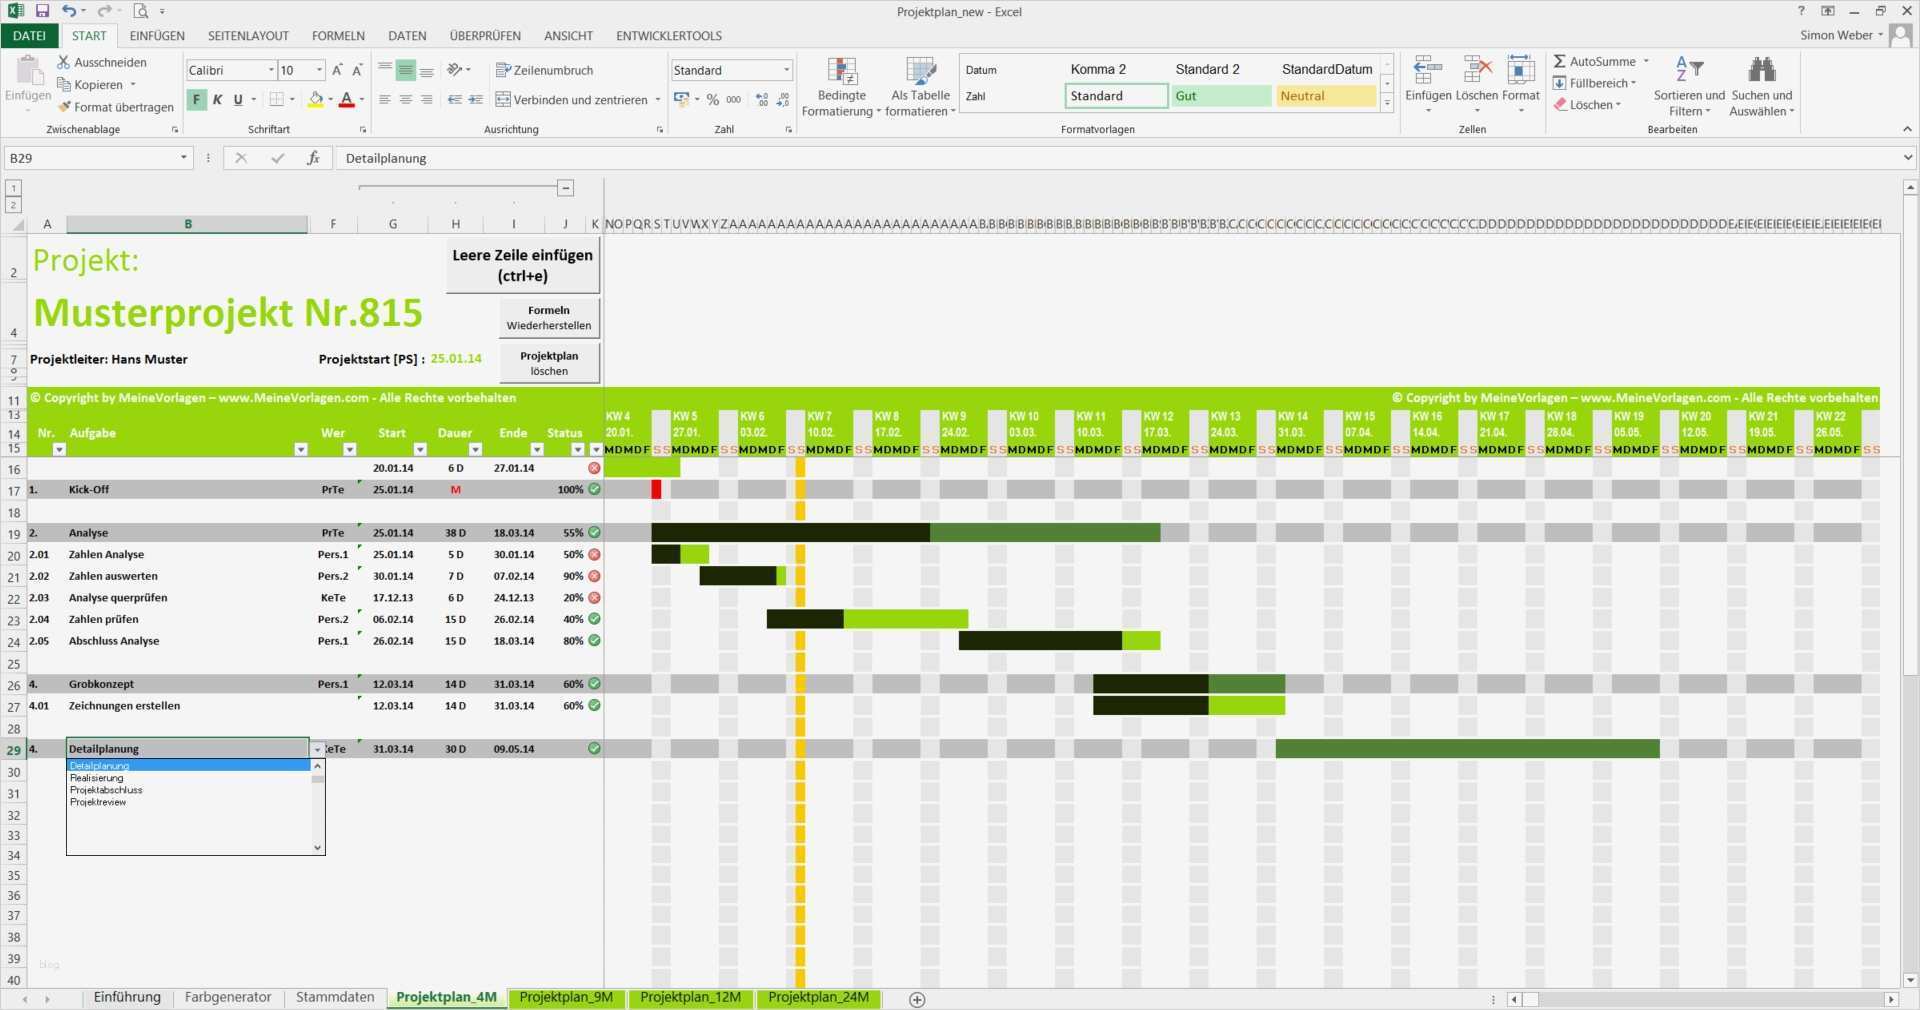Screen dimensions: 1920x1010
Task: Apply underline with the U icon
Action: click(x=238, y=100)
